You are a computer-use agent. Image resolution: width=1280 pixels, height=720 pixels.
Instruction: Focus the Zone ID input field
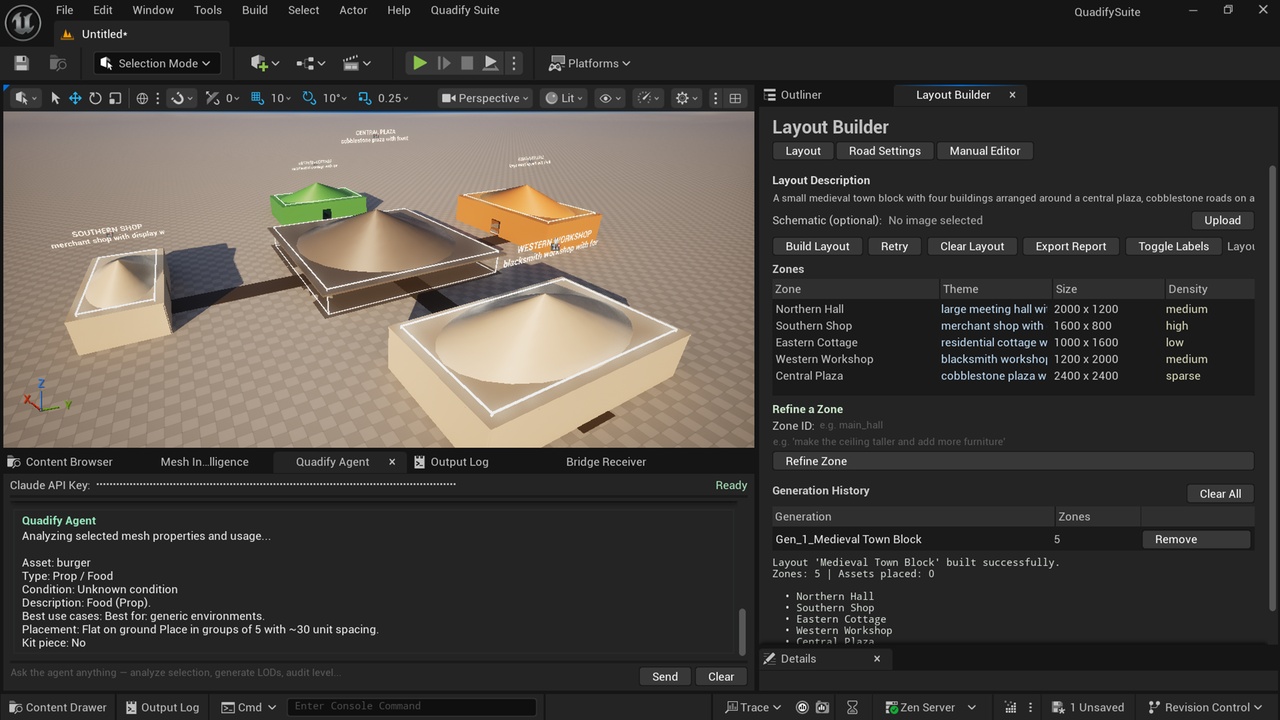1035,426
